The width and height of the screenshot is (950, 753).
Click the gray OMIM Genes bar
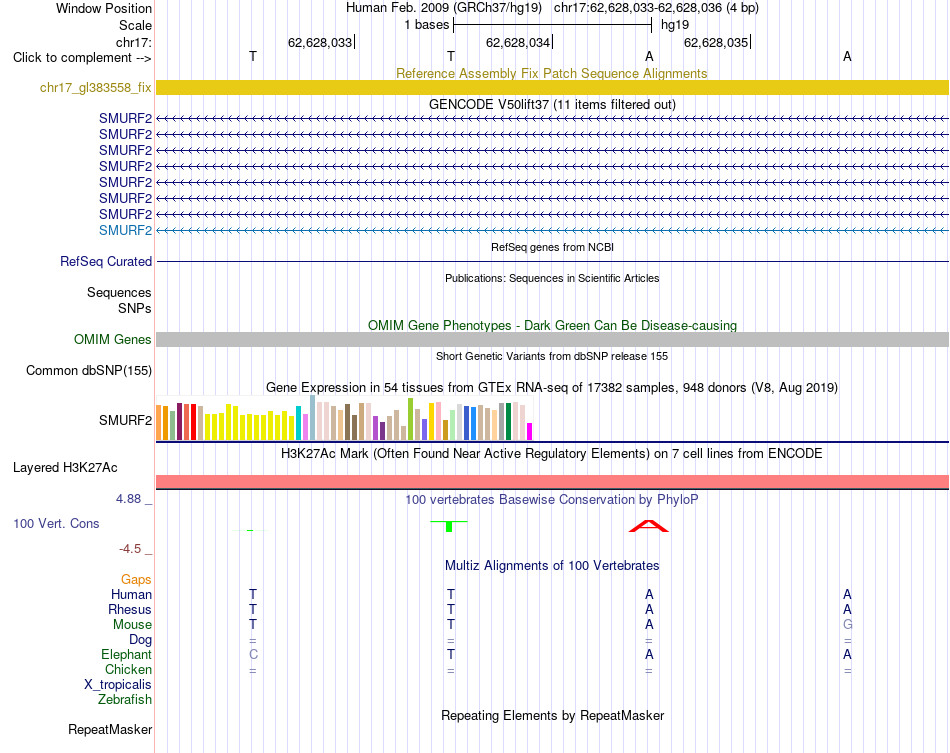(x=552, y=339)
